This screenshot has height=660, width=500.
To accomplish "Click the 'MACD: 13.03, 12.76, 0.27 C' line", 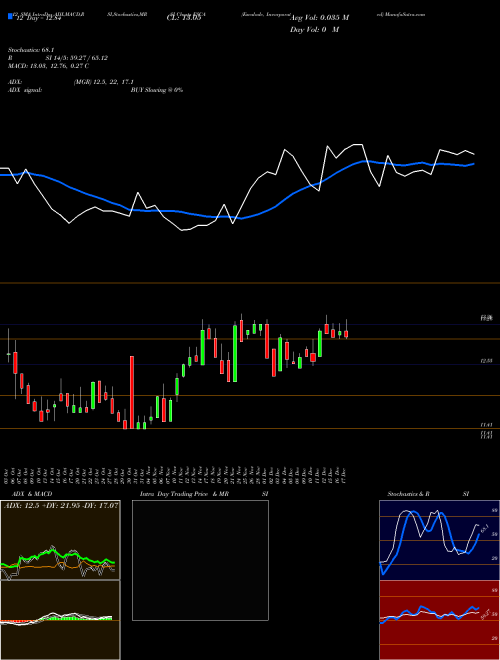I will click(48, 66).
